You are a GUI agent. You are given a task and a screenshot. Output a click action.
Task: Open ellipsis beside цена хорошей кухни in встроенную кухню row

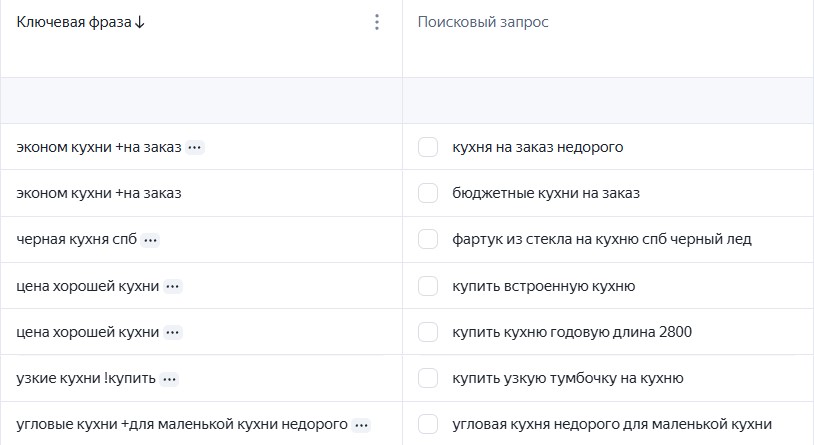172,287
